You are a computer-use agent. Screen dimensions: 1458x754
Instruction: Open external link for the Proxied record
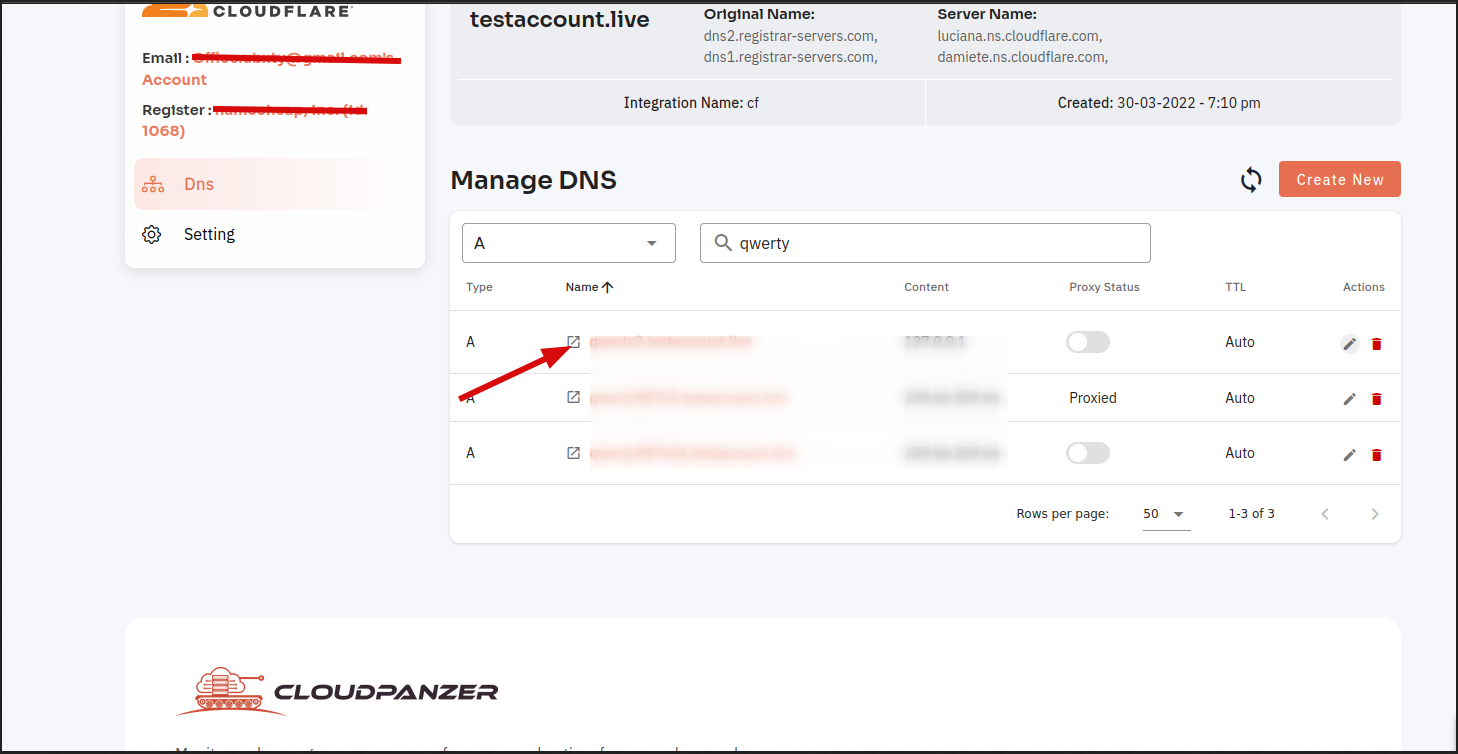point(573,397)
